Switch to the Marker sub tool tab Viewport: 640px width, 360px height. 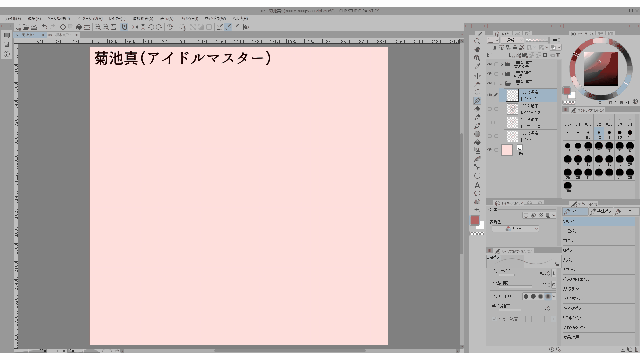pos(601,211)
